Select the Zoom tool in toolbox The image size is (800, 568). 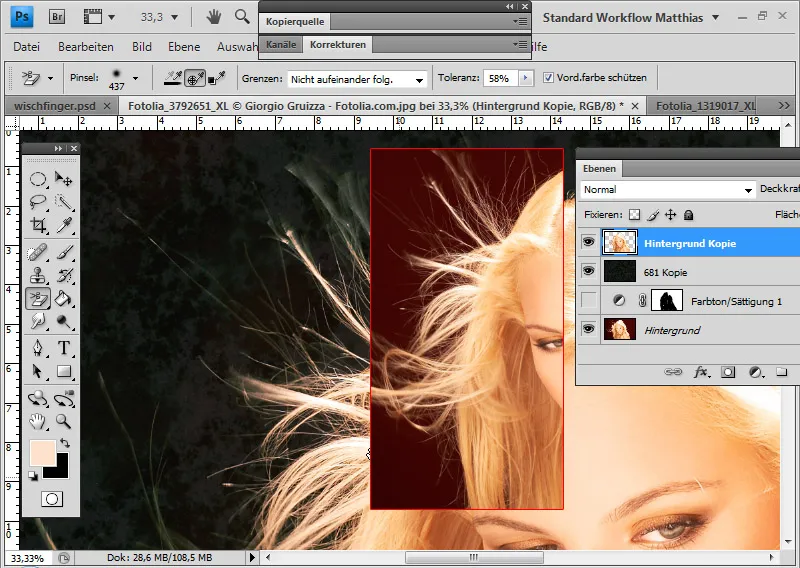[x=64, y=422]
